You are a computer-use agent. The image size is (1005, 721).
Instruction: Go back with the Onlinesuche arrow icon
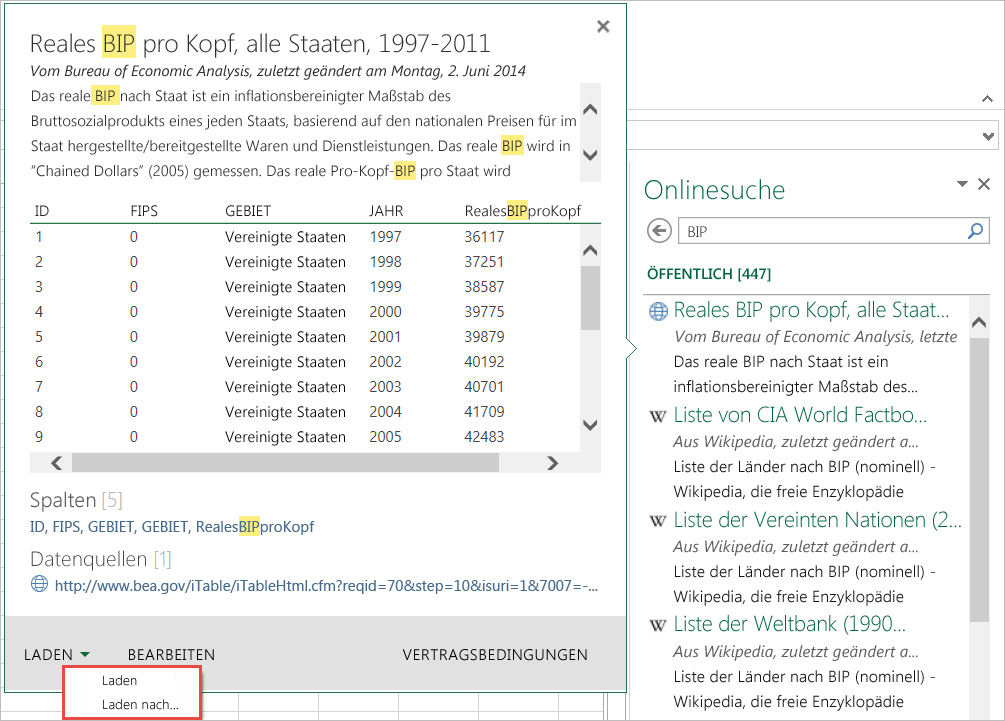click(x=659, y=231)
